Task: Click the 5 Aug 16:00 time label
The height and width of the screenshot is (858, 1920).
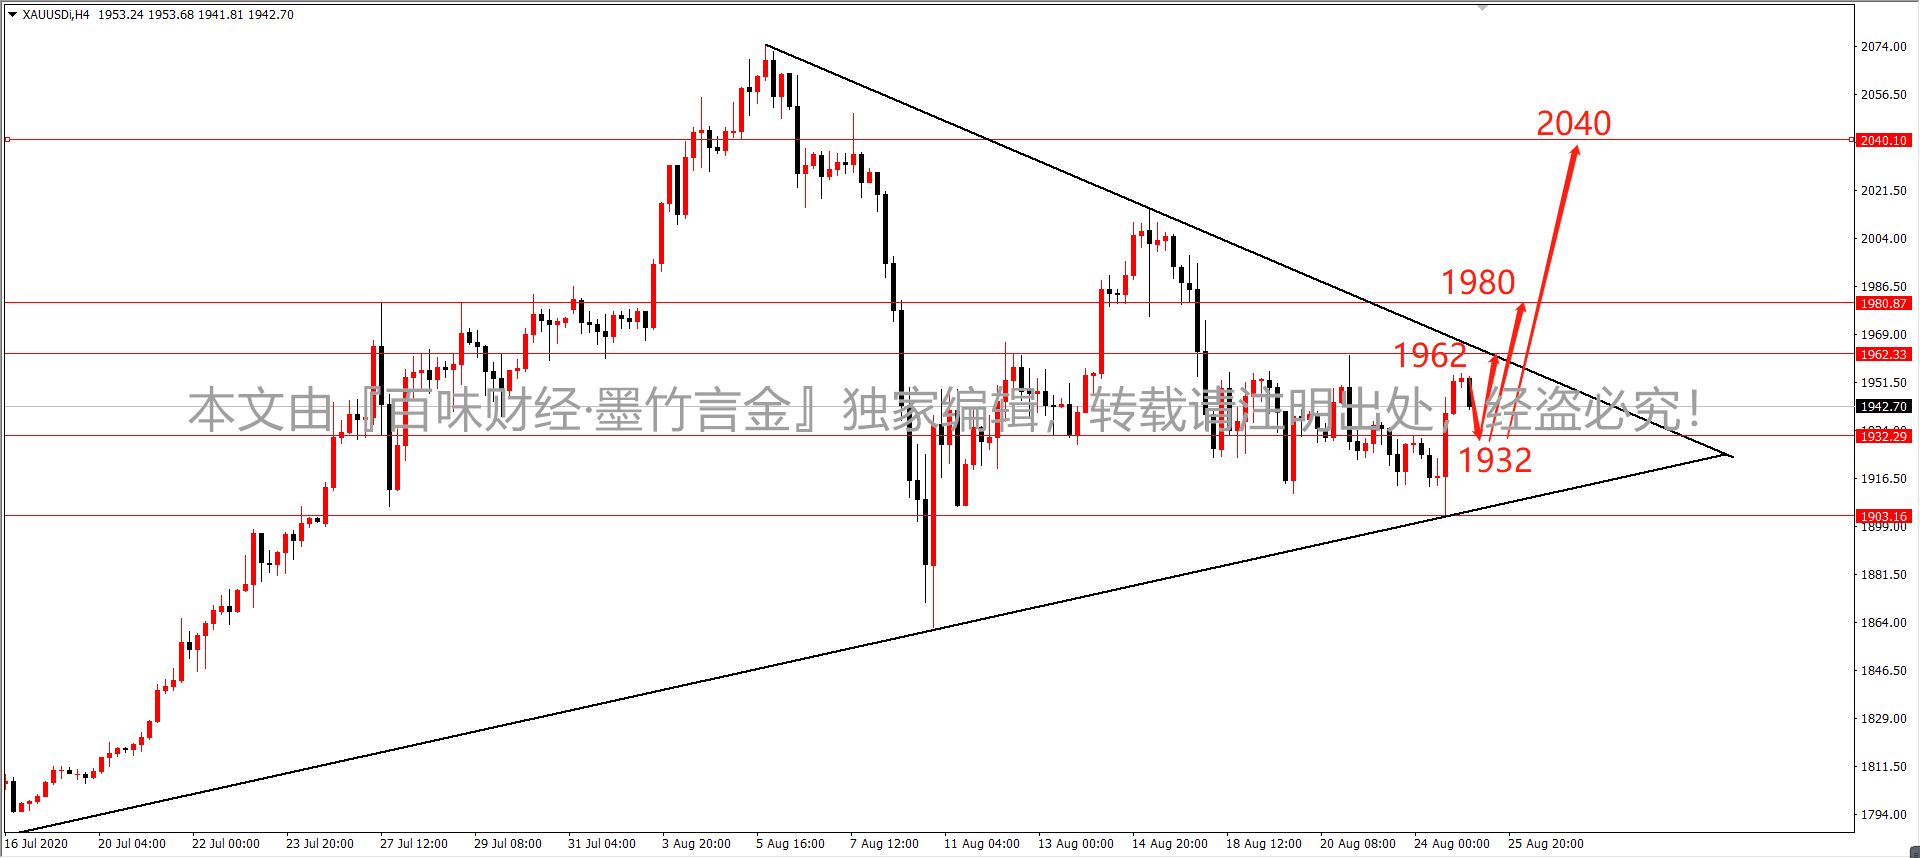Action: coord(790,844)
